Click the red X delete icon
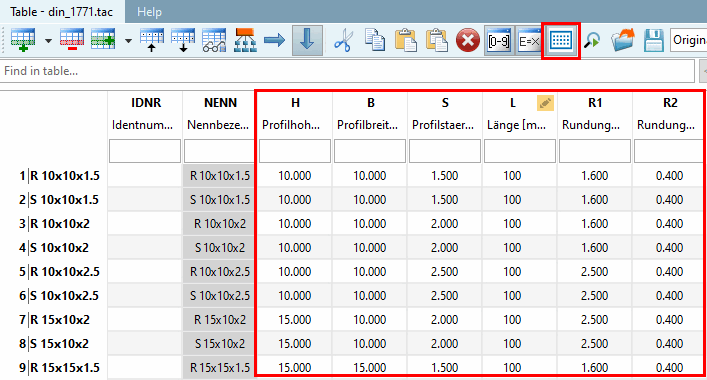707x380 pixels. [x=468, y=41]
